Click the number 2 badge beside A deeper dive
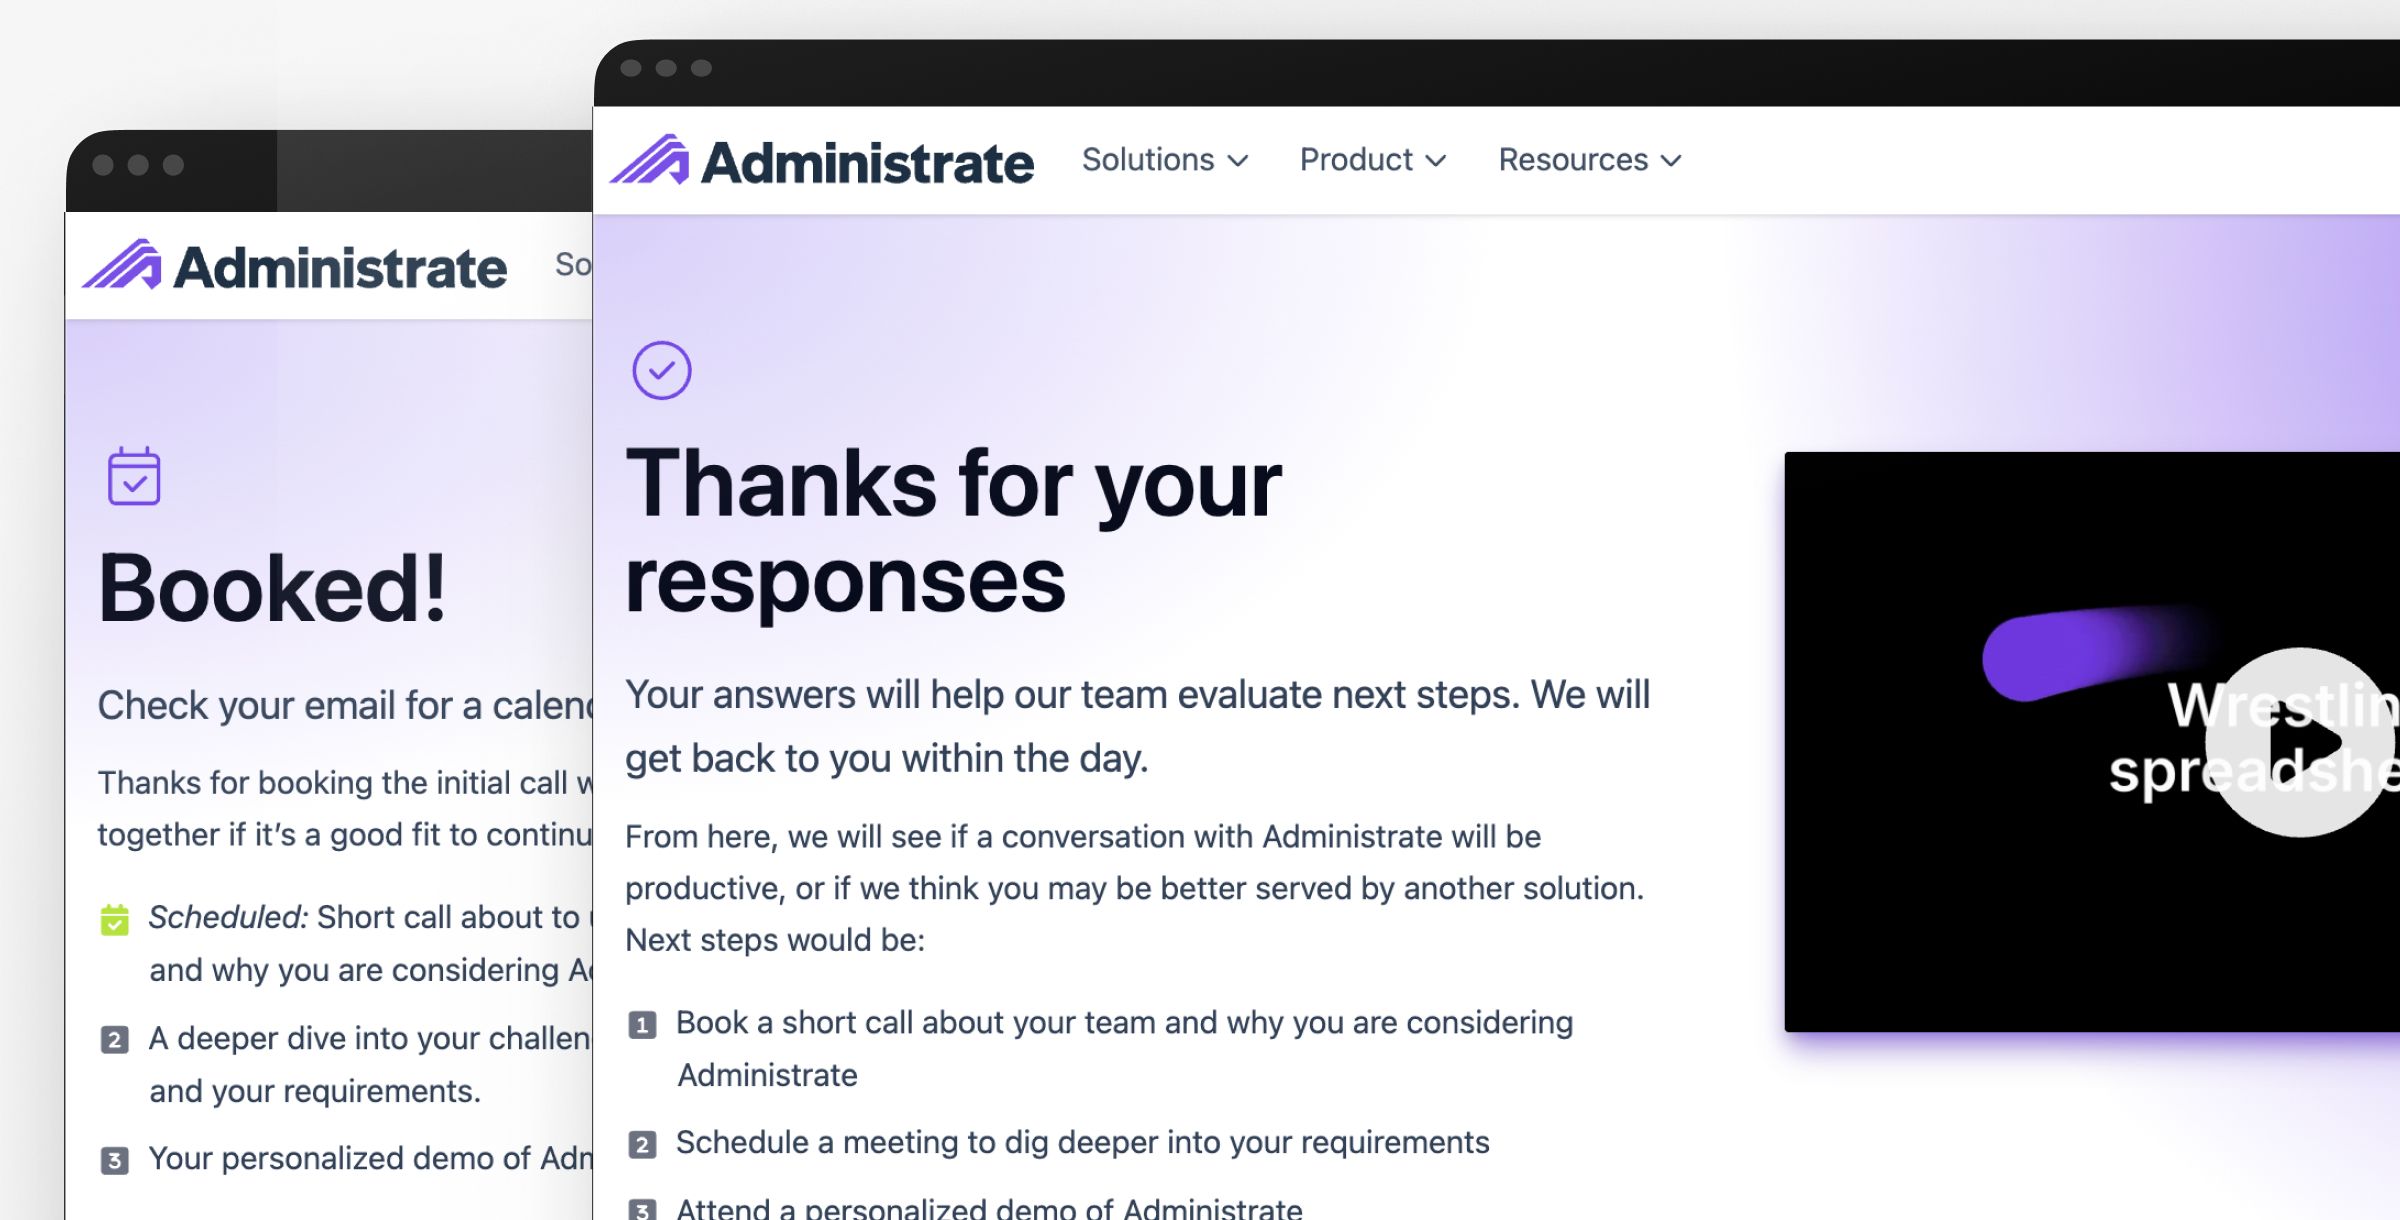The width and height of the screenshot is (2400, 1220). click(115, 1040)
